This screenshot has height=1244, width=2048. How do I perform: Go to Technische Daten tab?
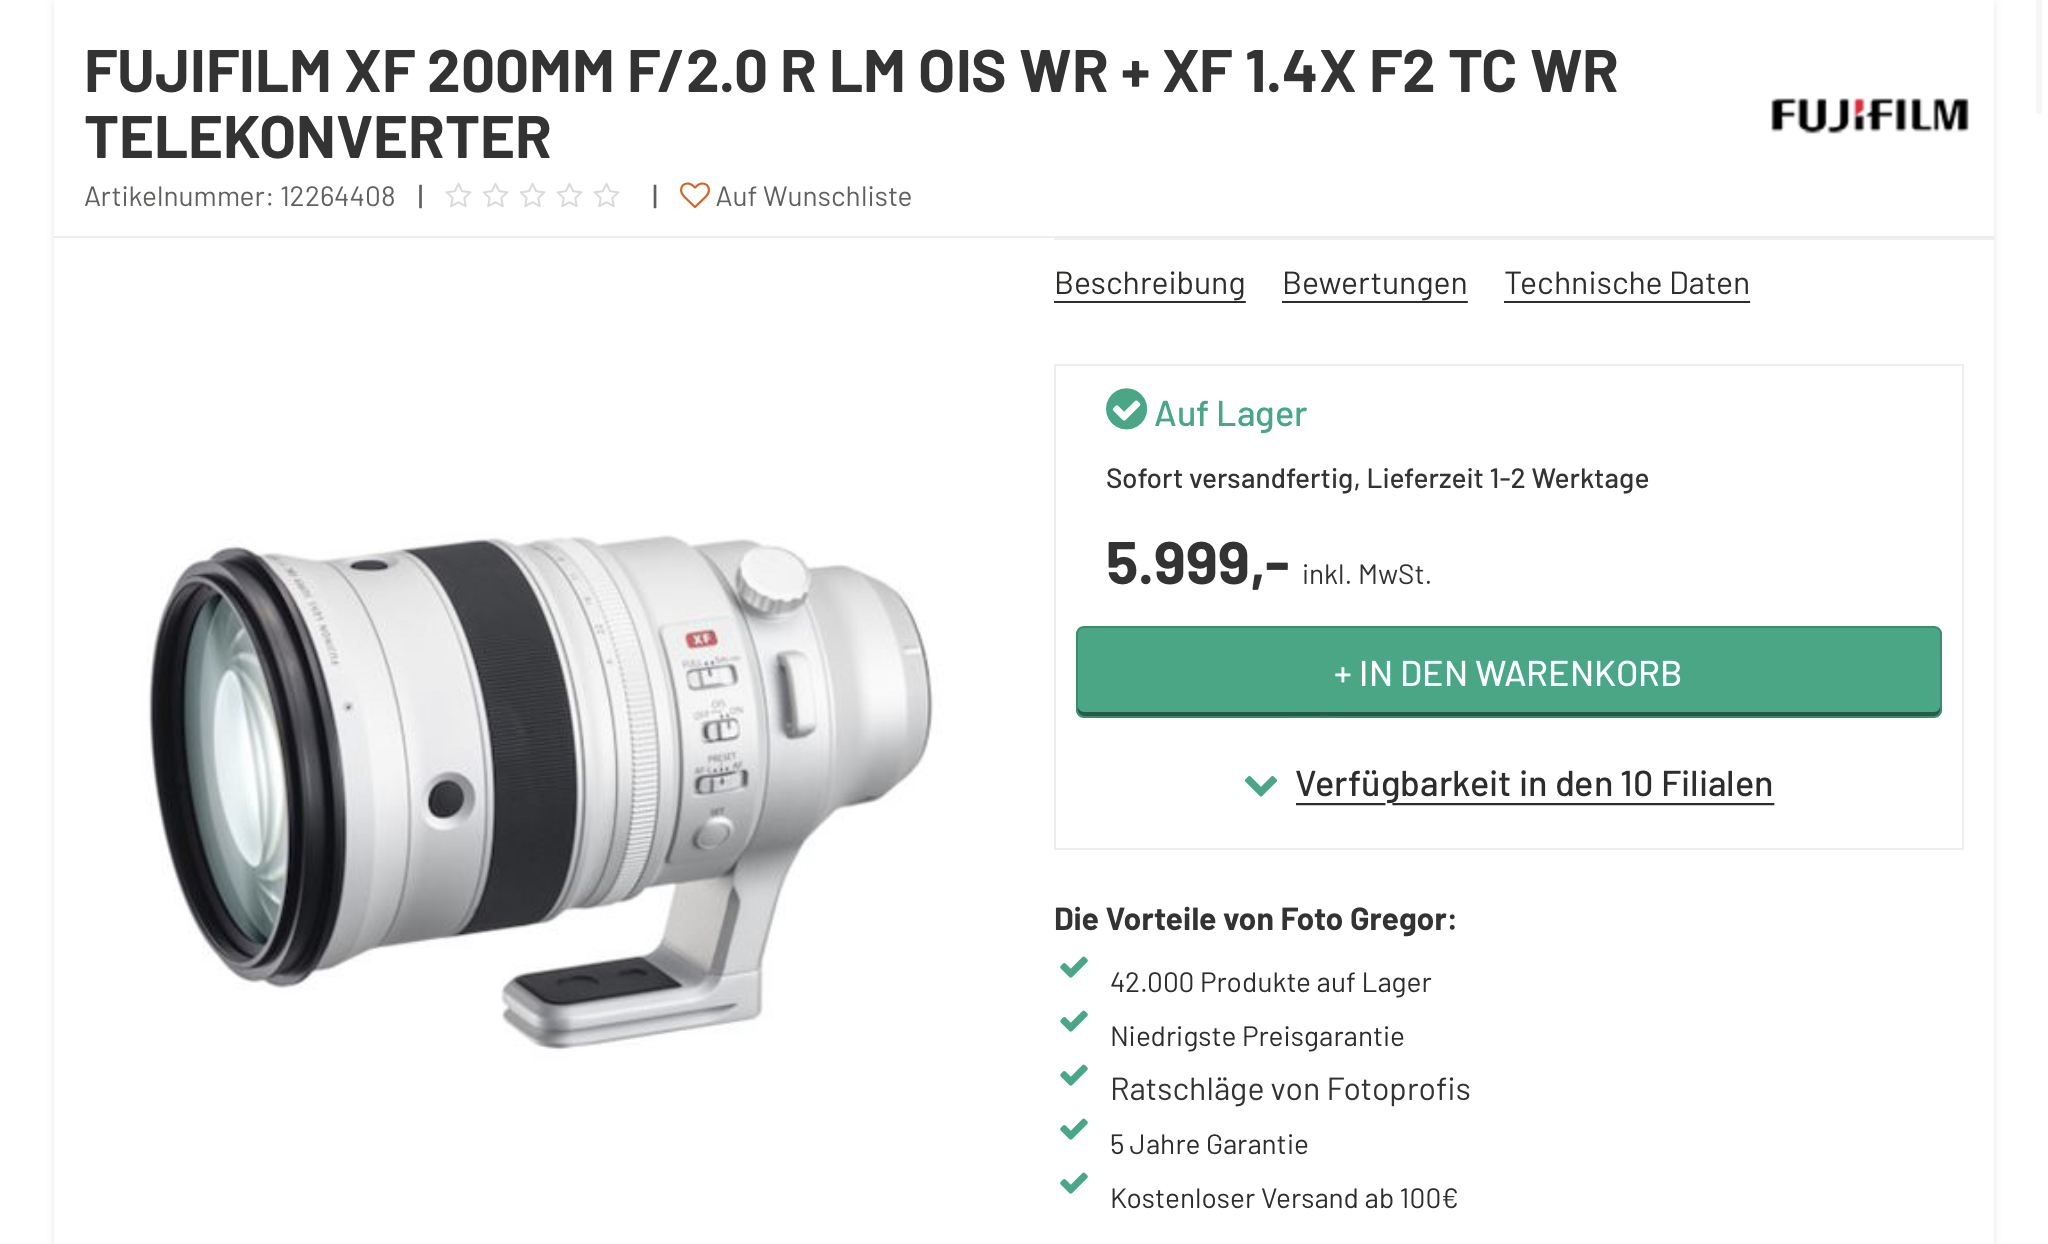pos(1627,284)
